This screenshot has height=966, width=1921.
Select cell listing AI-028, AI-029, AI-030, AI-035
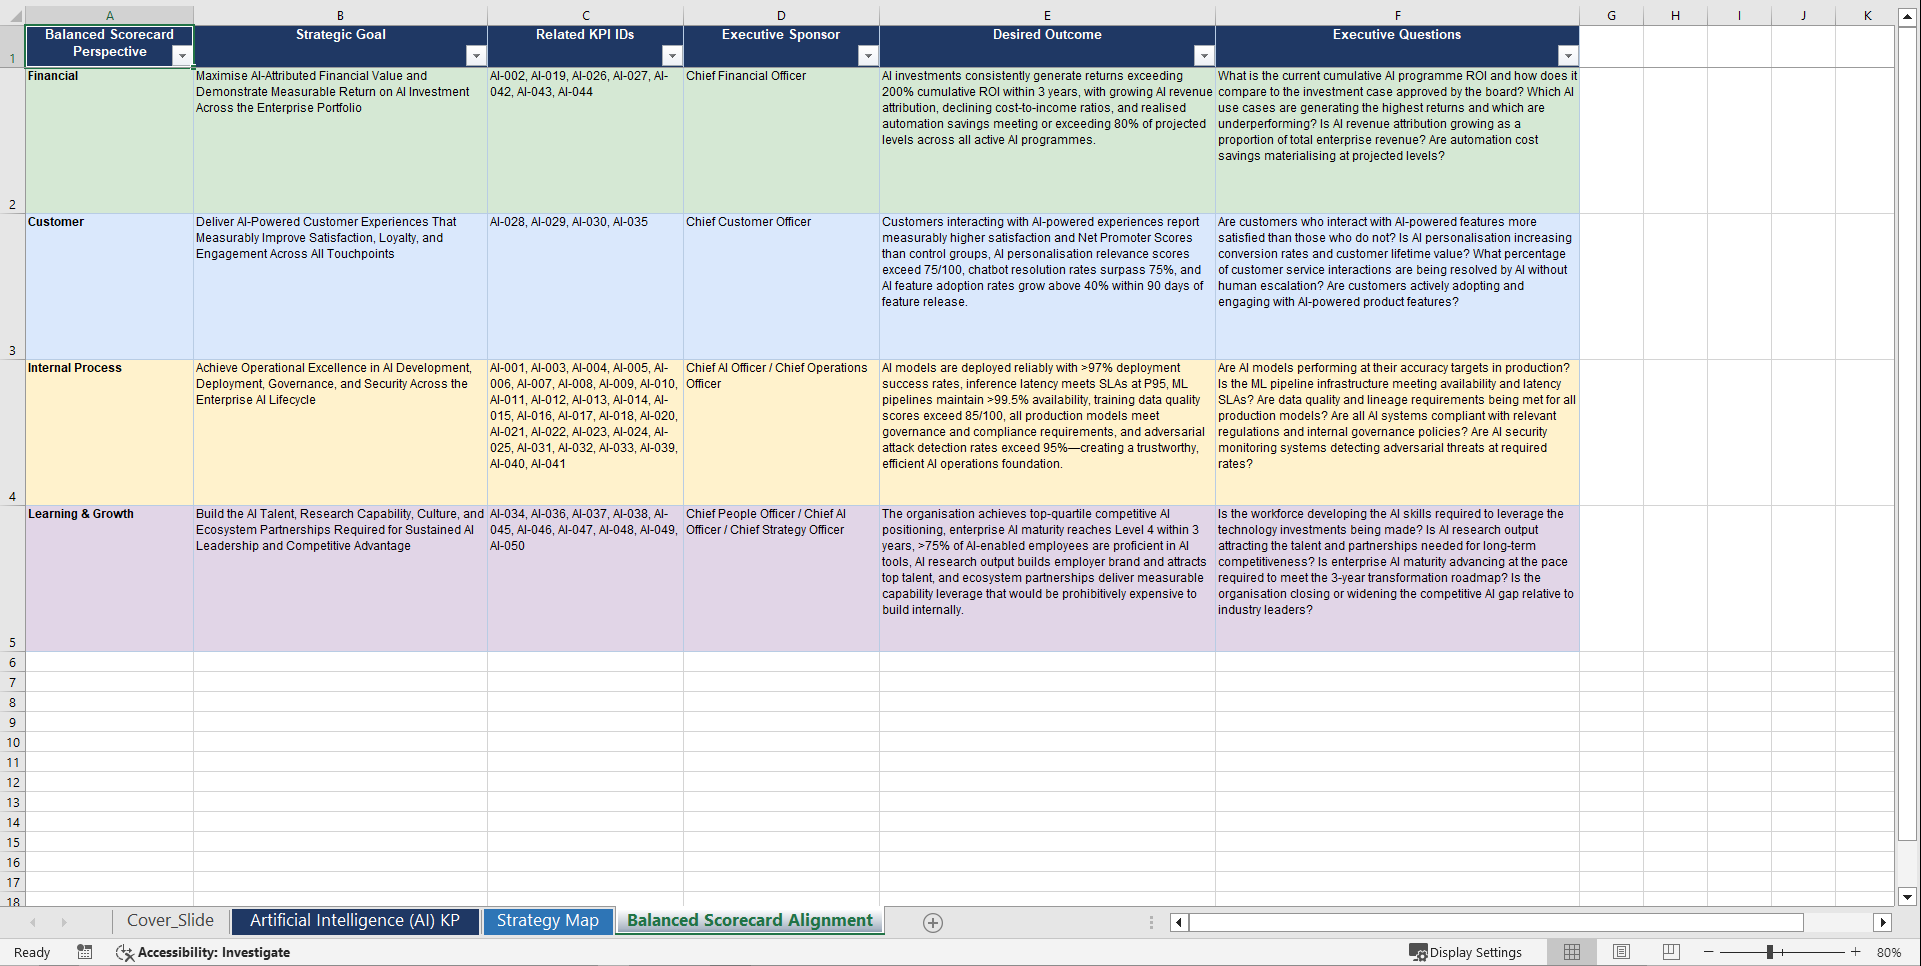pyautogui.click(x=585, y=286)
